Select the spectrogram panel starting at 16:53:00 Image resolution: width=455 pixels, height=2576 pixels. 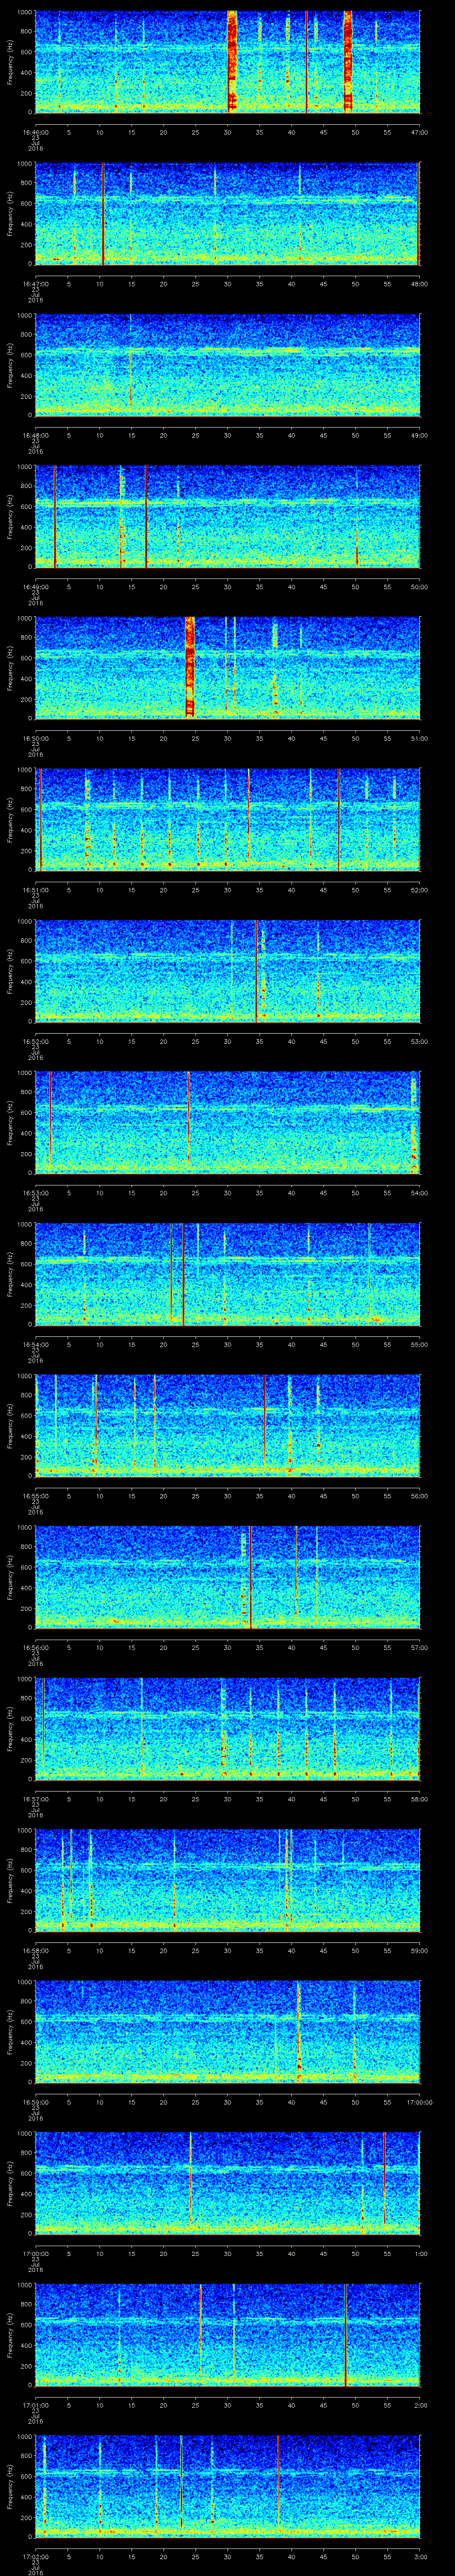click(x=227, y=1122)
